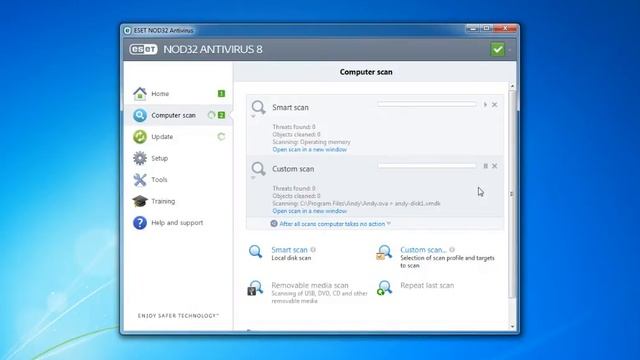Click the Smart scan local disk icon
This screenshot has height=360, width=640.
point(256,251)
